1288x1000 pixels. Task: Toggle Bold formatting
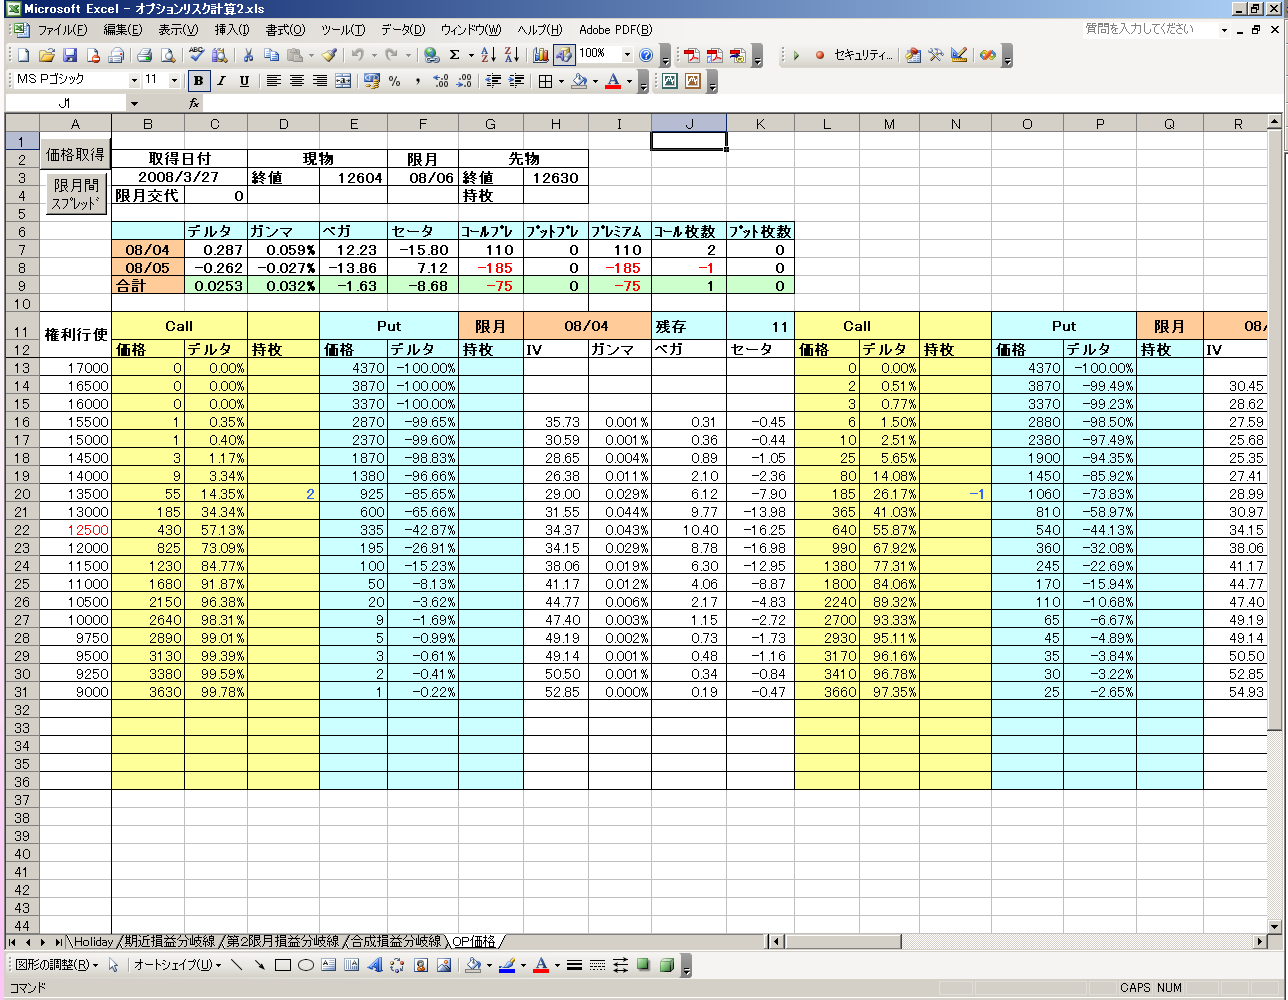[x=198, y=81]
